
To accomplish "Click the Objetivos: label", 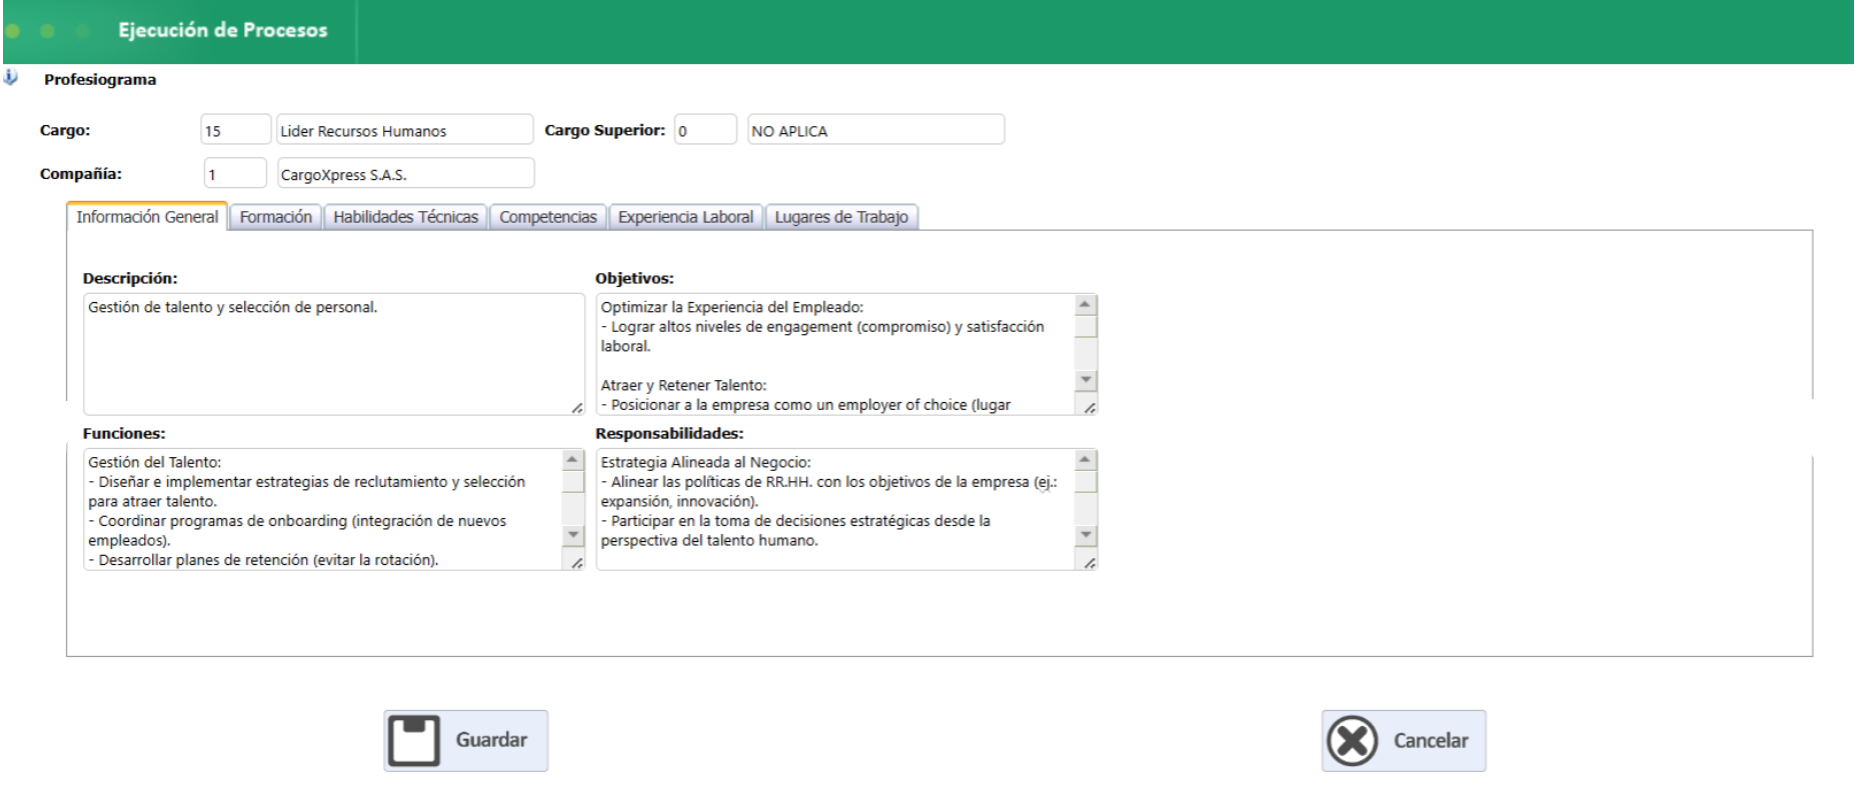I will pos(635,278).
